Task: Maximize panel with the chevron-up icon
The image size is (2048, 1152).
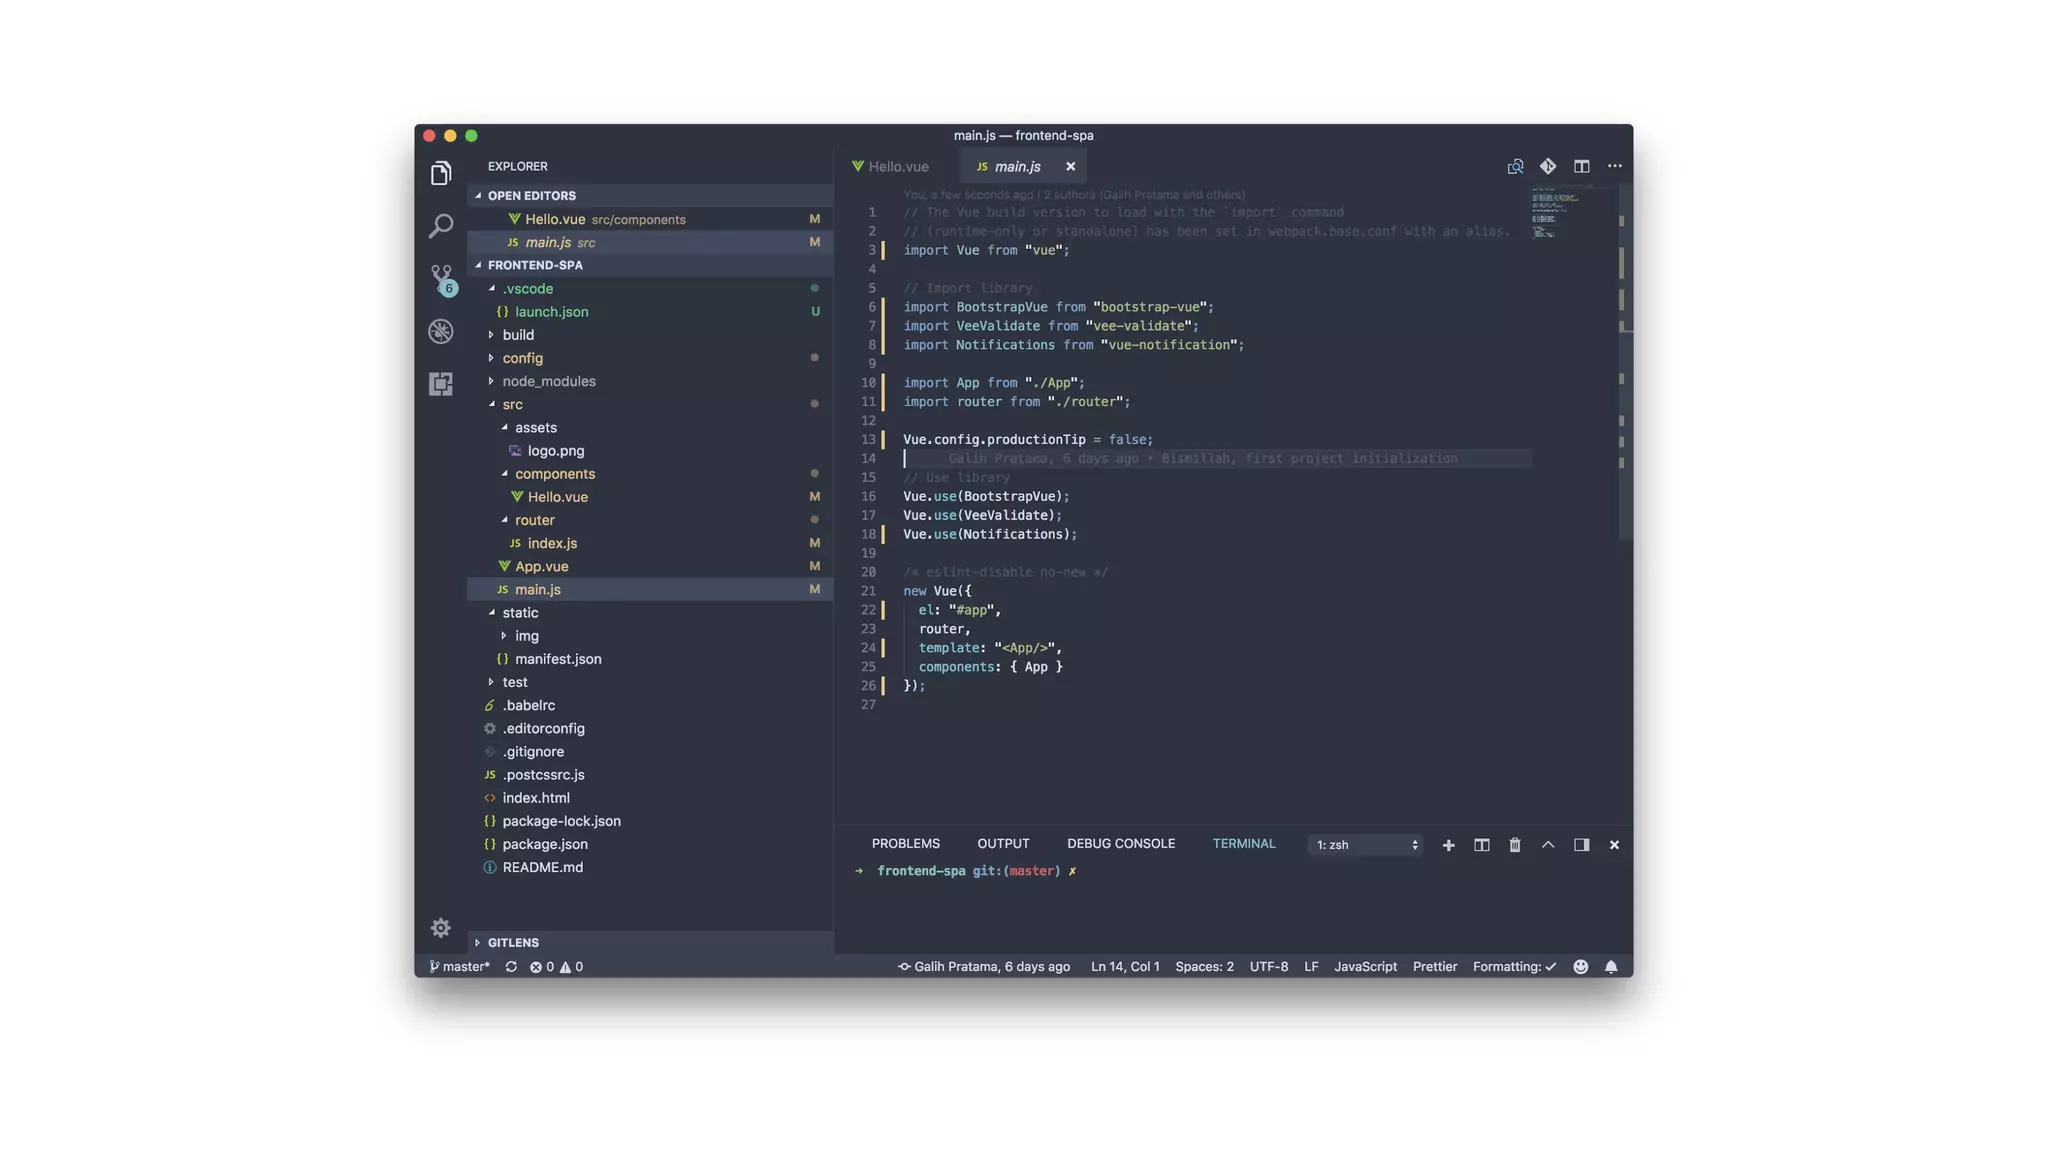Action: click(x=1548, y=845)
